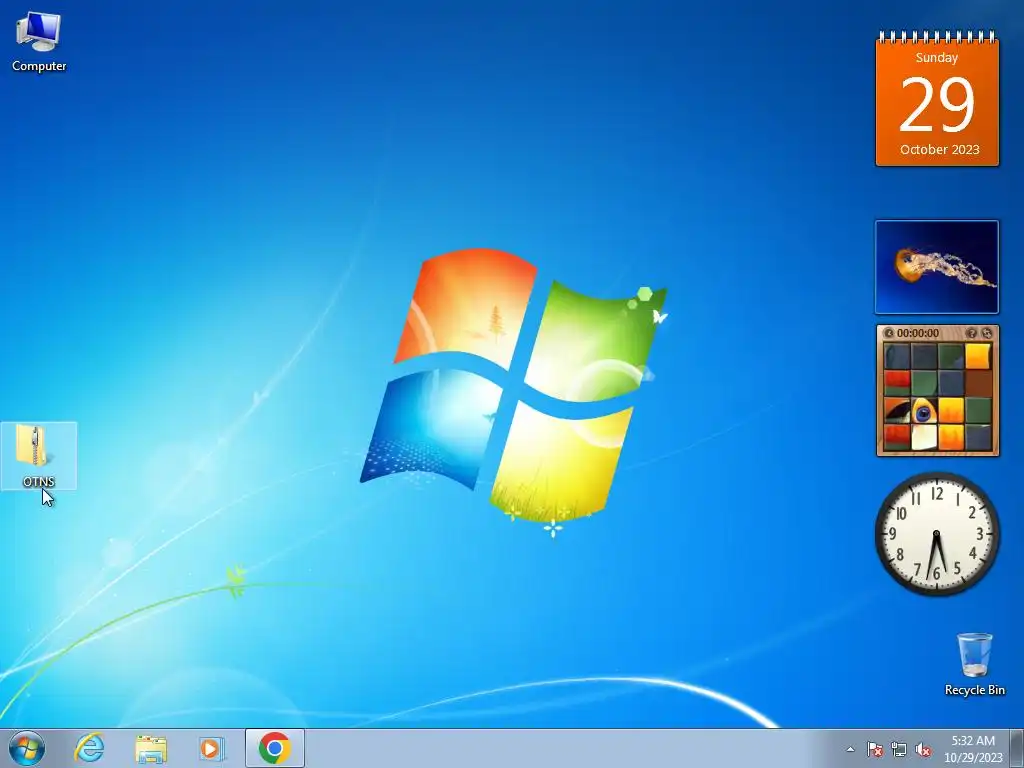Launch Windows Media Player from taskbar
The width and height of the screenshot is (1024, 768).
coord(212,748)
